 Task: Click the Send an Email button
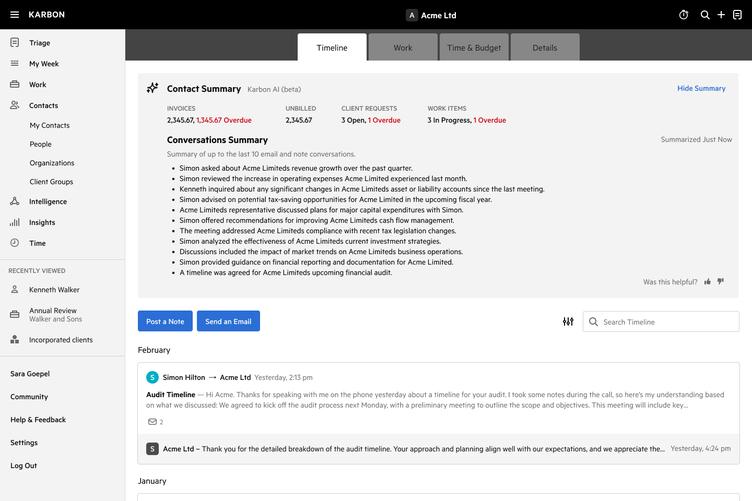click(x=228, y=321)
